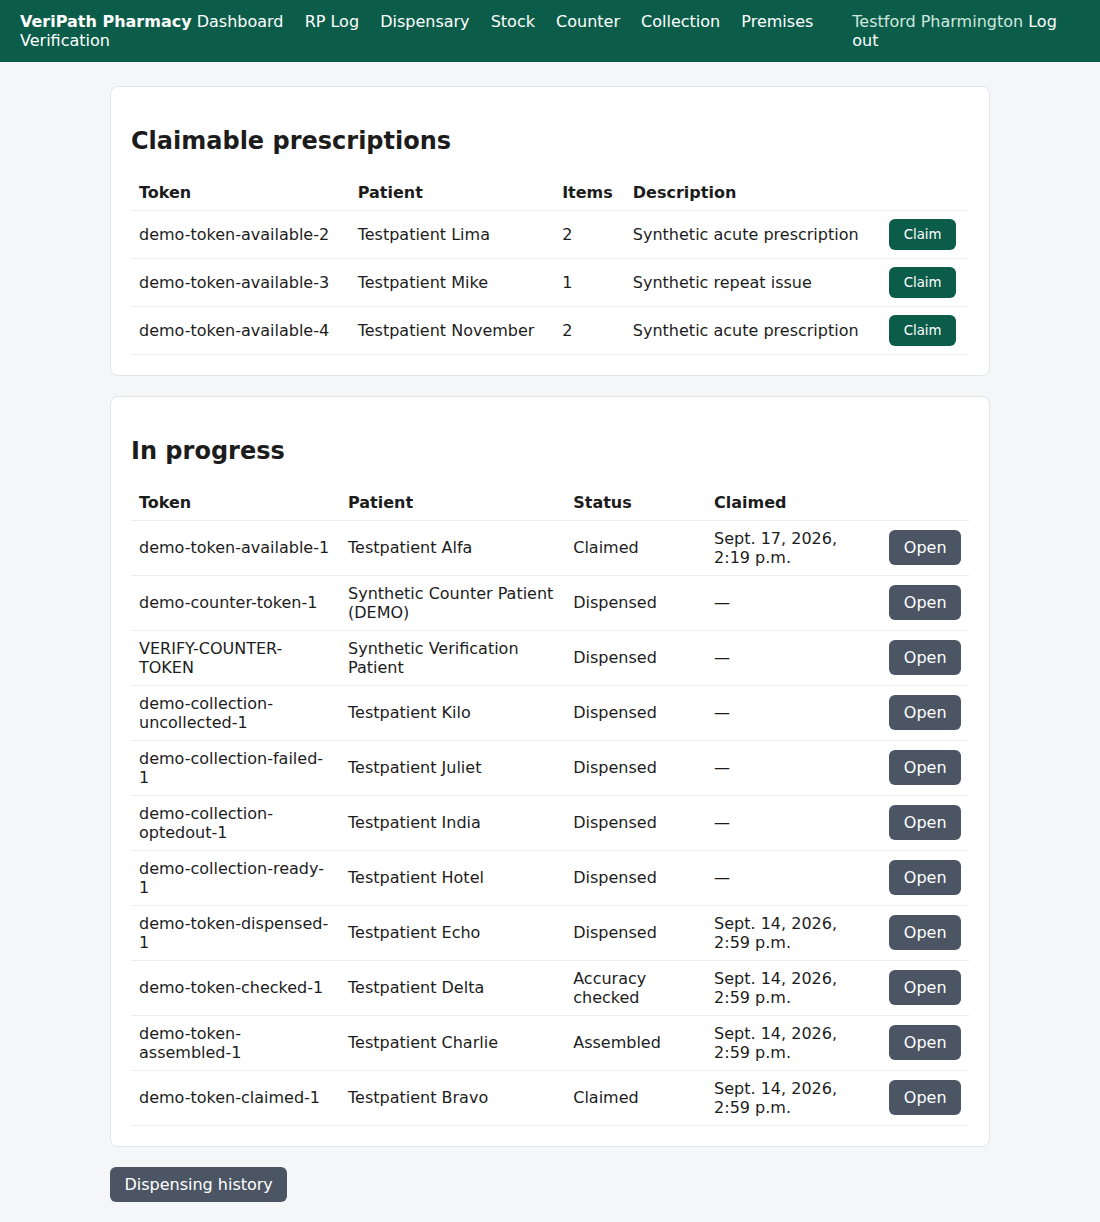The image size is (1100, 1222).
Task: Open Testpatient Charlie's assembled prescription
Action: [x=925, y=1043]
